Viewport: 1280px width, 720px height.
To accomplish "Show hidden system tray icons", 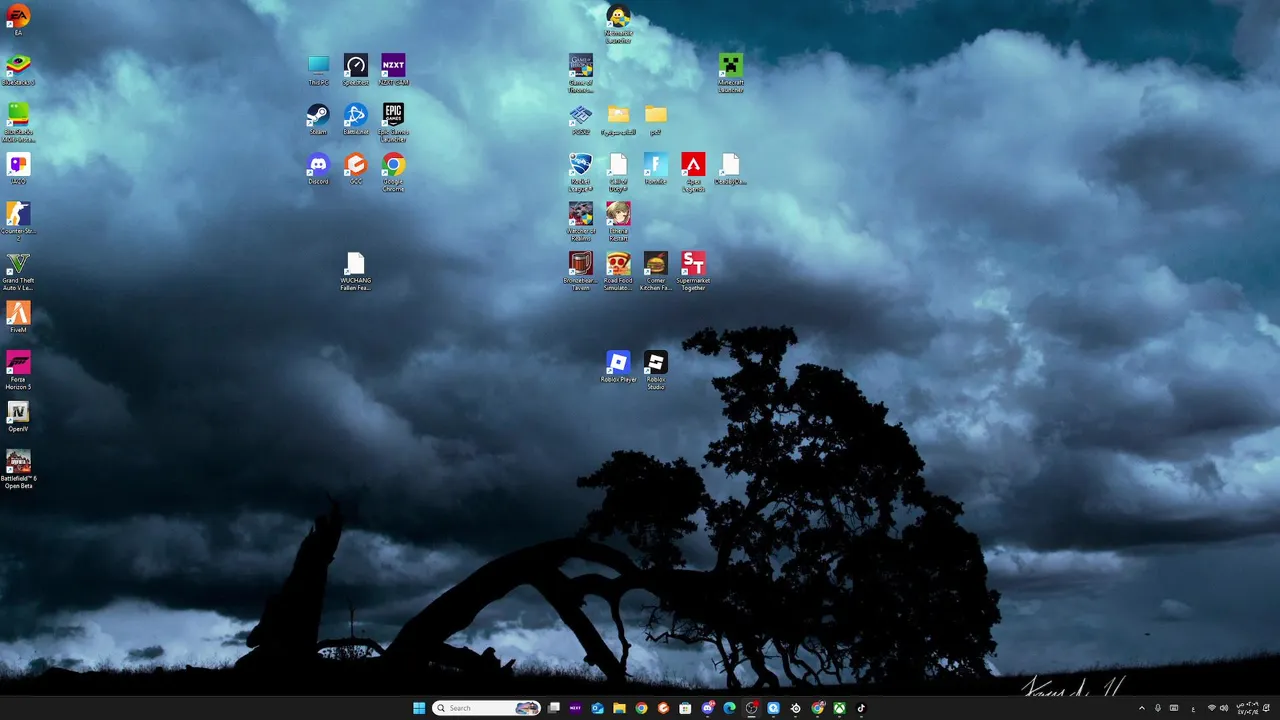I will [x=1142, y=708].
